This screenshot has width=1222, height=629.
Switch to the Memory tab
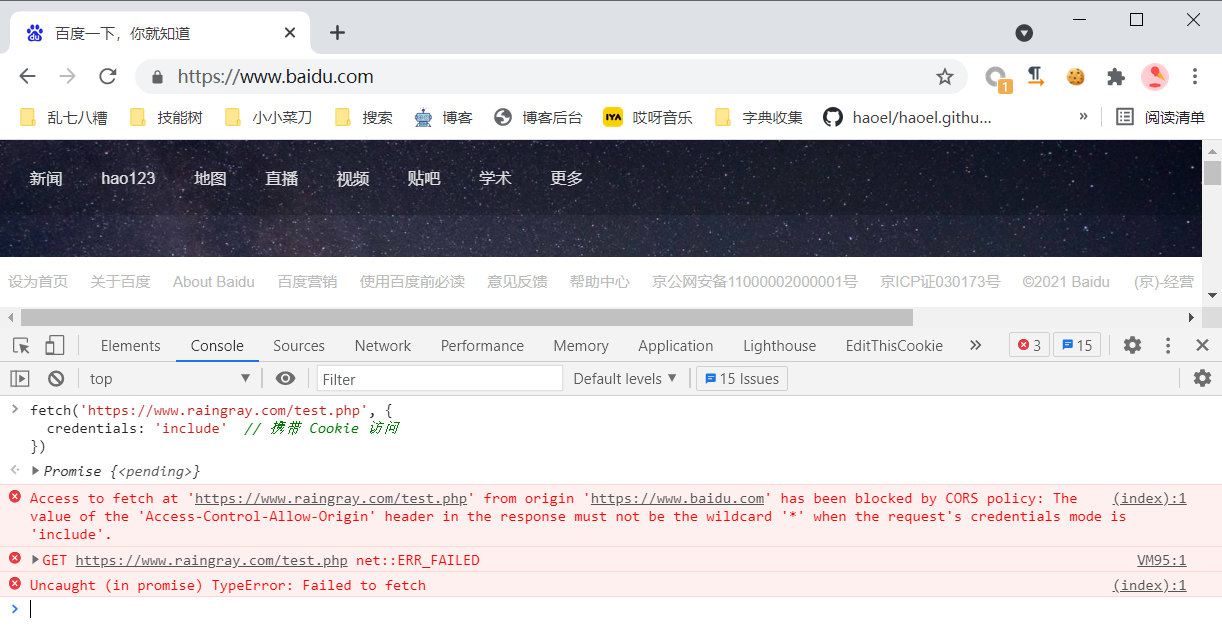click(x=581, y=345)
